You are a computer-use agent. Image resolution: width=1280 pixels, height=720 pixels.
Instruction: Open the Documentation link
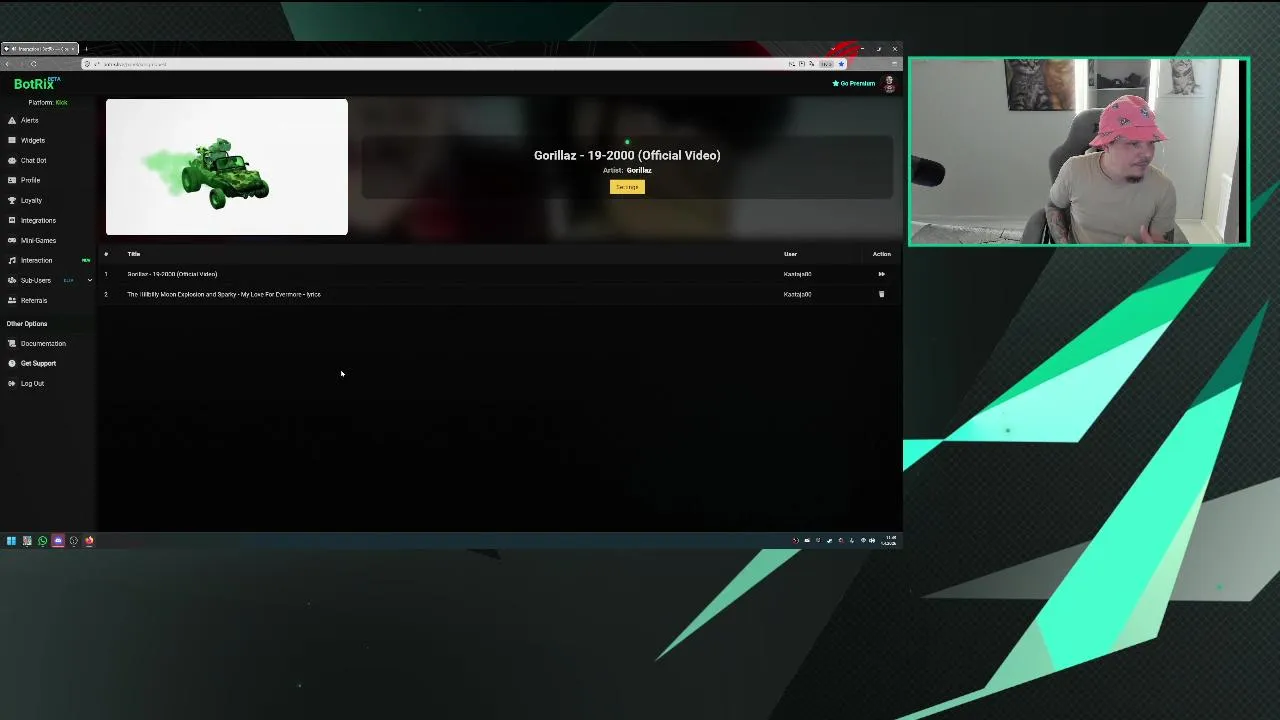point(43,343)
